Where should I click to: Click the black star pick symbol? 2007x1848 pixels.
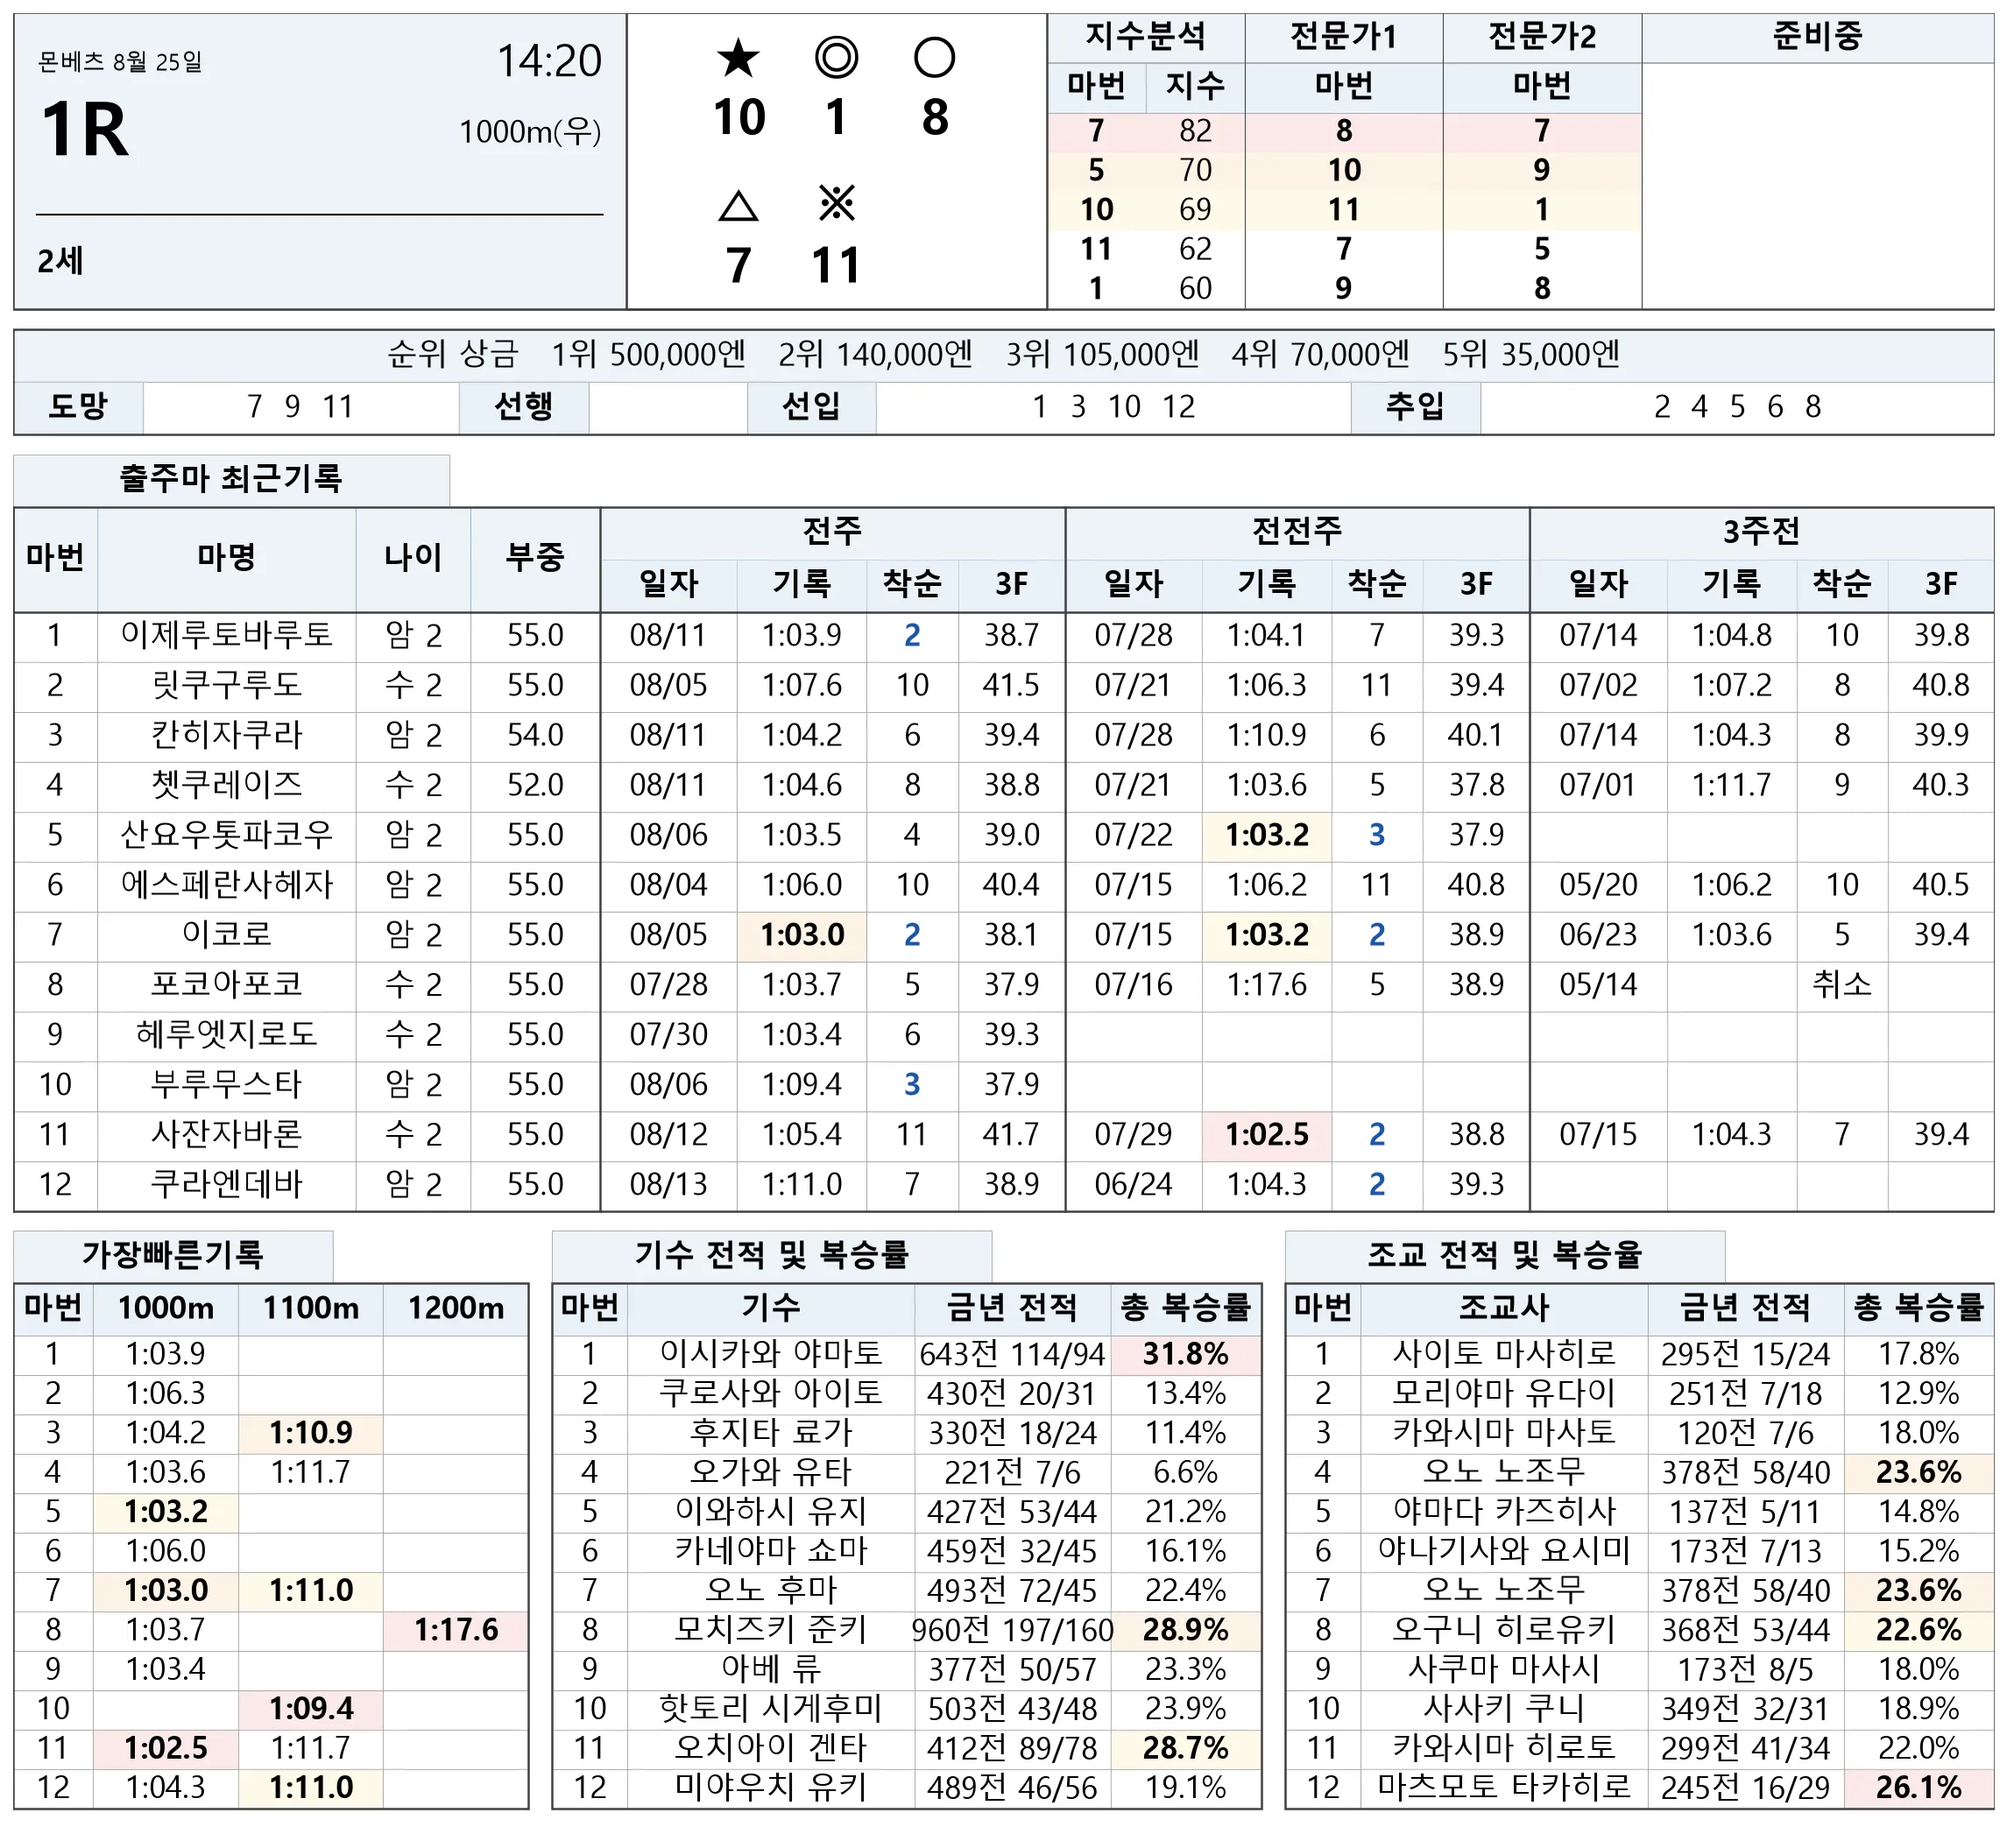point(738,58)
